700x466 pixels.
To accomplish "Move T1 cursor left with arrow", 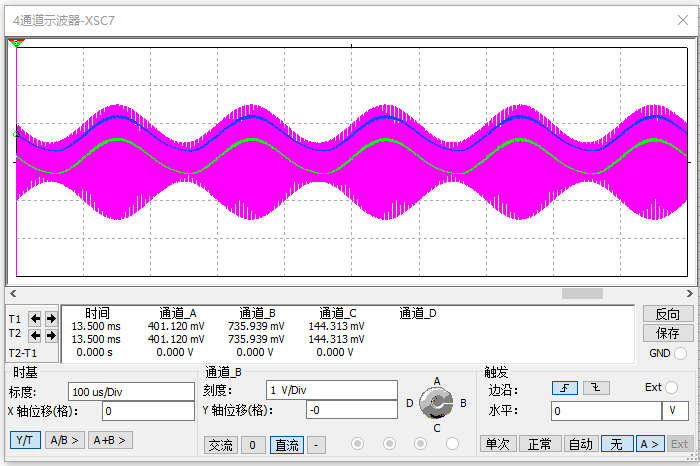I will pos(35,318).
